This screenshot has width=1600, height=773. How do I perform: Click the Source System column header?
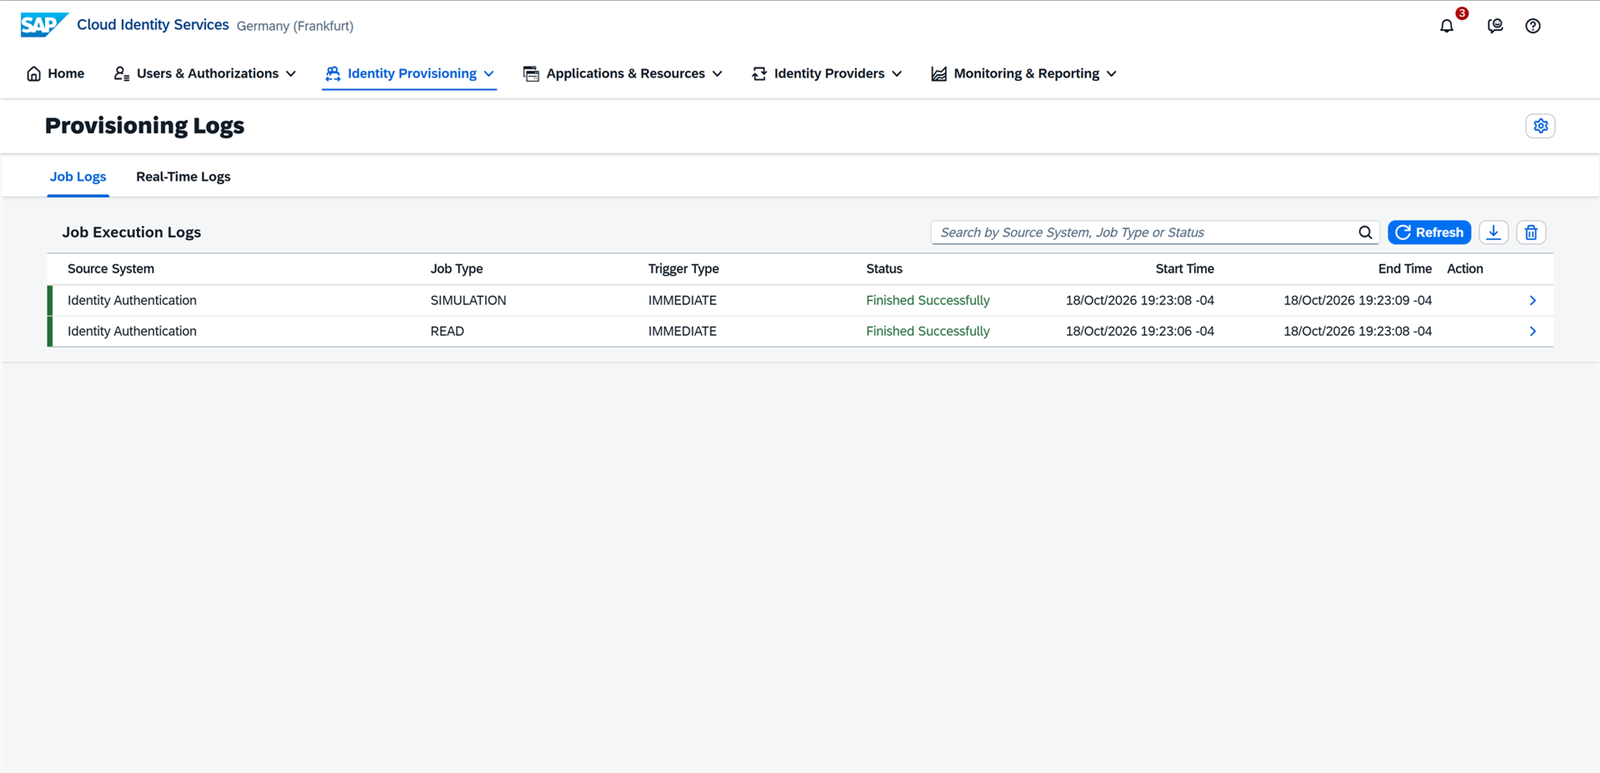[111, 269]
